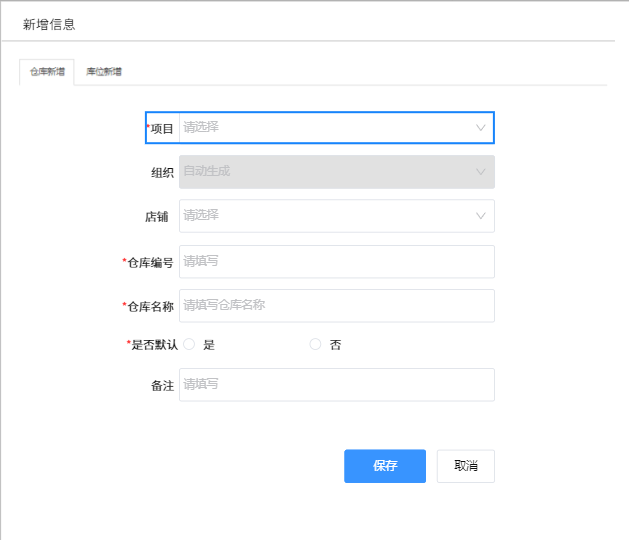Image resolution: width=629 pixels, height=540 pixels.
Task: Click the disabled 组织 自动生成 dropdown
Action: point(337,172)
